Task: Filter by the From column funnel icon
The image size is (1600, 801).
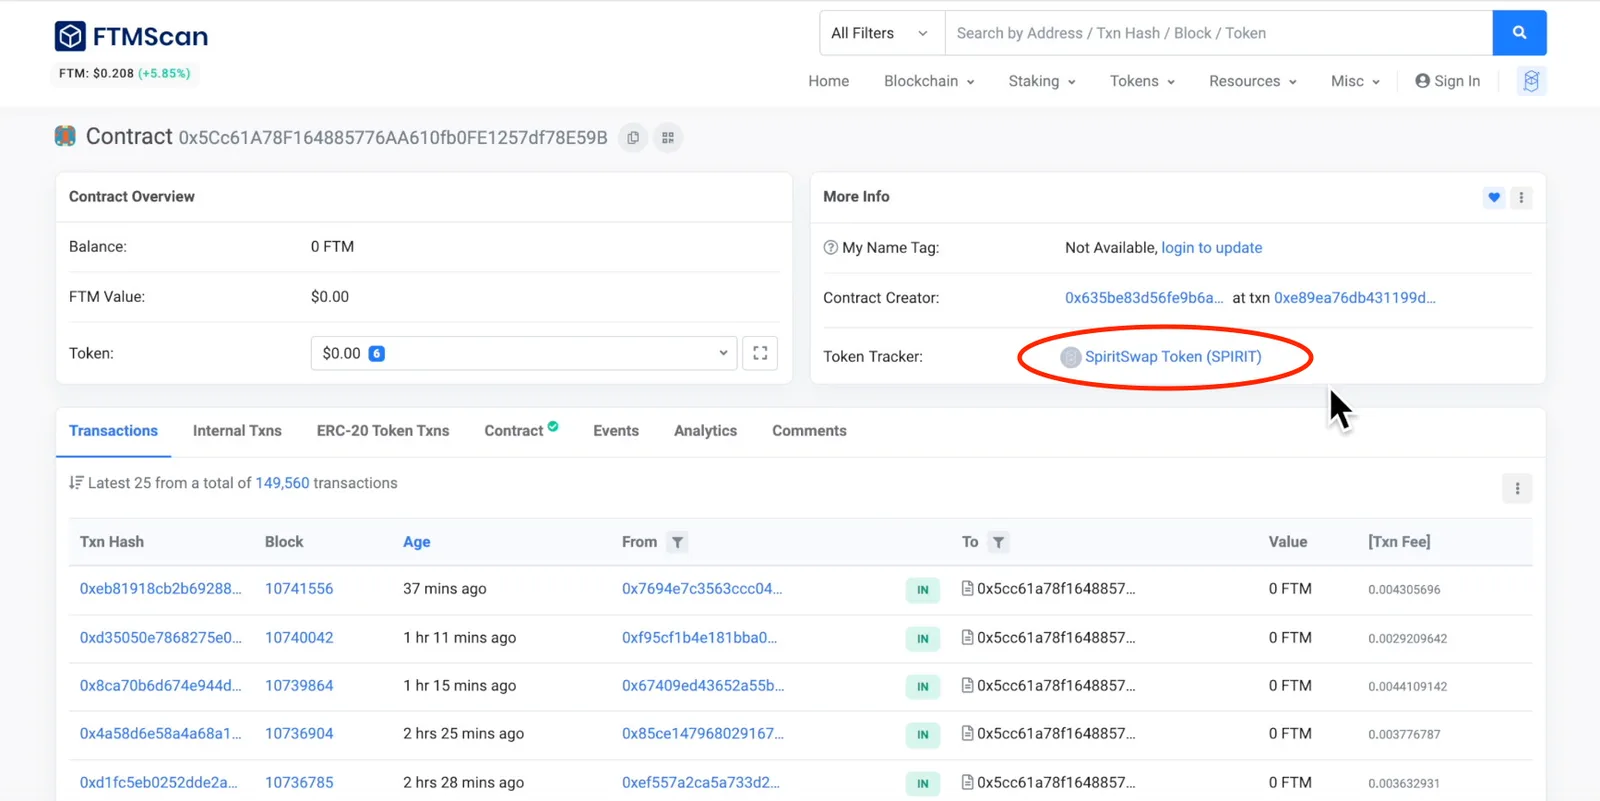Action: pos(677,542)
